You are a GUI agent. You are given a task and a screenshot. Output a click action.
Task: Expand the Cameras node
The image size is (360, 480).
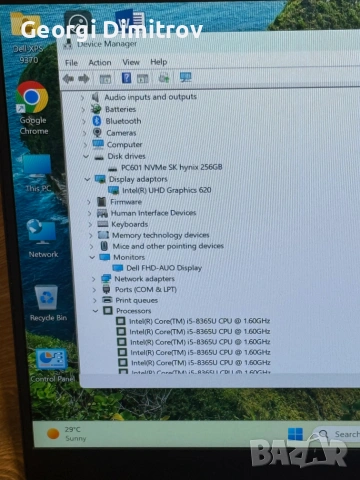point(84,133)
